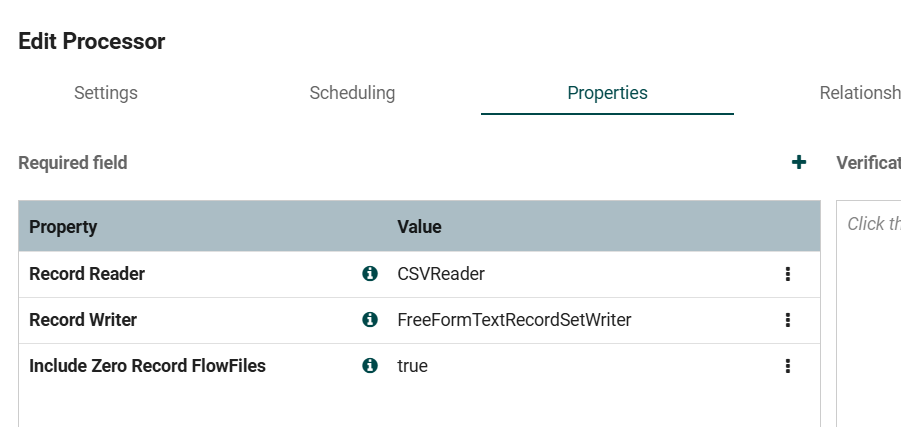
Task: Open the Scheduling tab
Action: [352, 93]
